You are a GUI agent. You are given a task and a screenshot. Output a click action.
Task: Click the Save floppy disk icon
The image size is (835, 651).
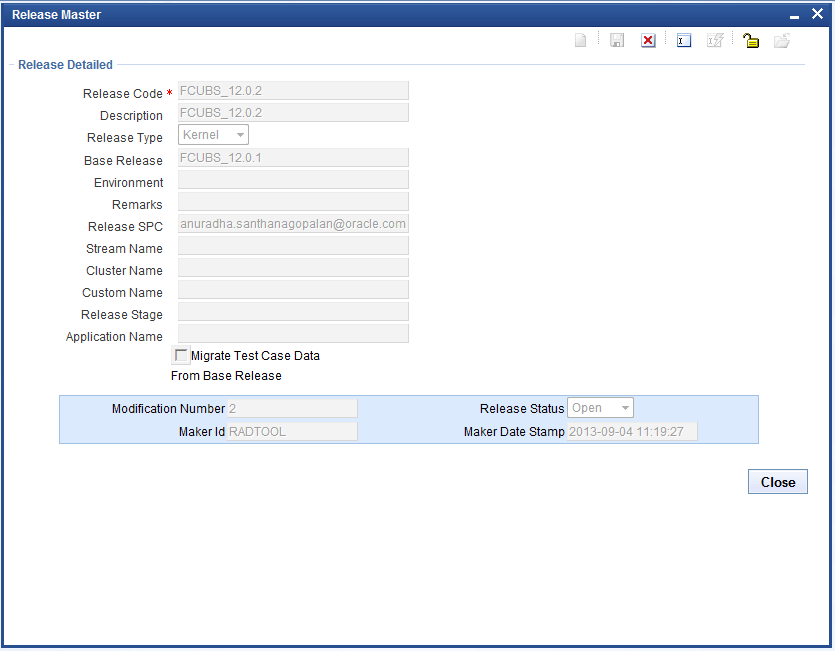tap(617, 40)
